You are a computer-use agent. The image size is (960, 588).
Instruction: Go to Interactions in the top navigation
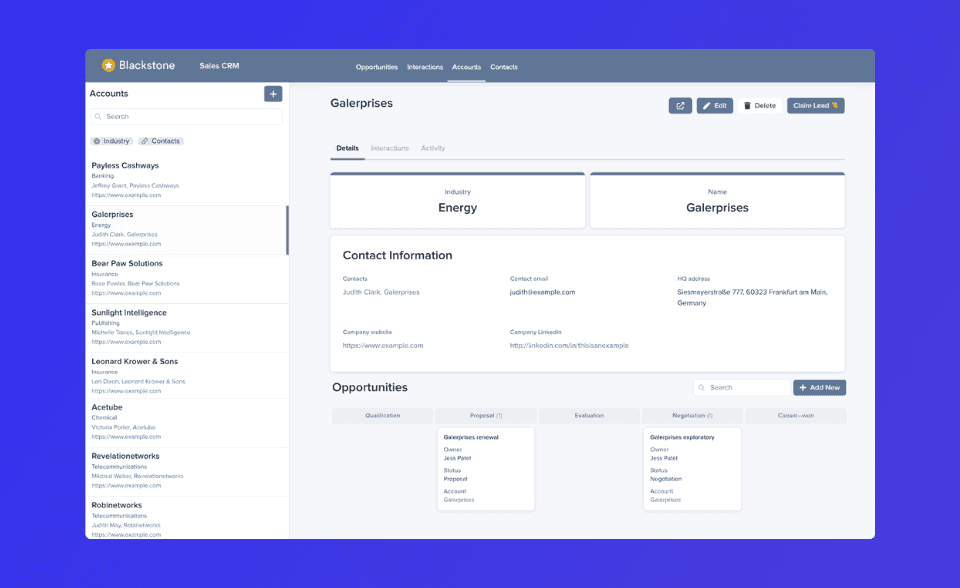[425, 67]
